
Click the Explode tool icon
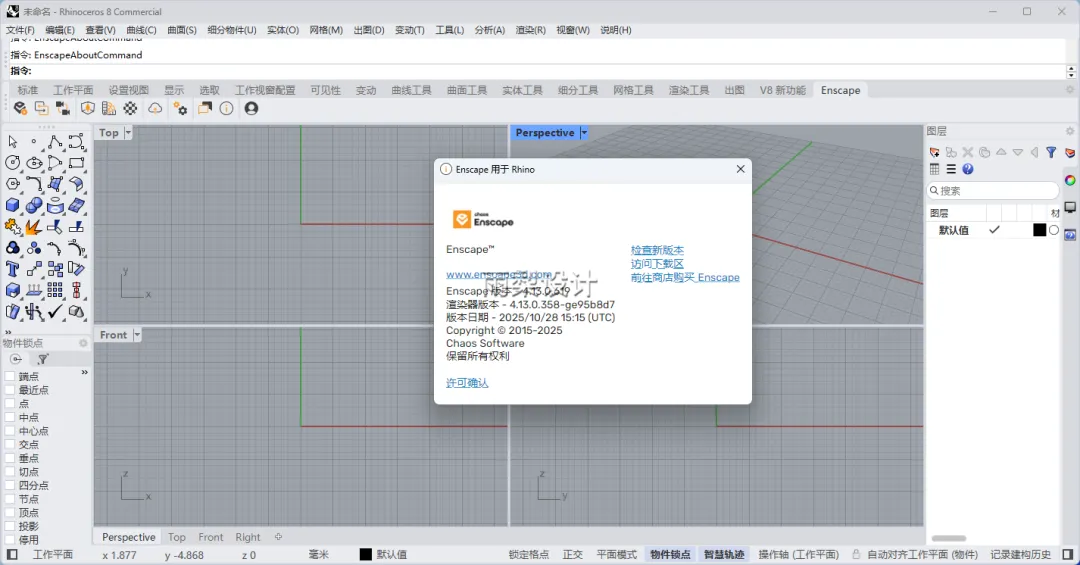click(34, 227)
